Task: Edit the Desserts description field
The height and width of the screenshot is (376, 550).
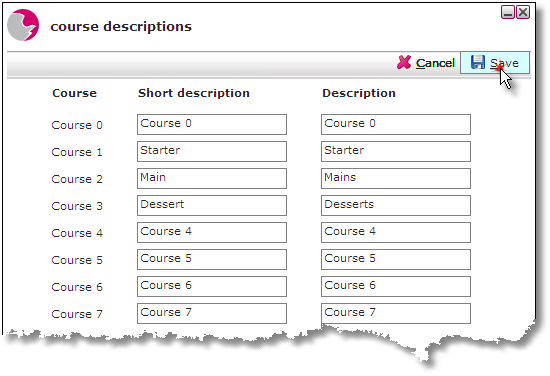Action: click(x=396, y=205)
